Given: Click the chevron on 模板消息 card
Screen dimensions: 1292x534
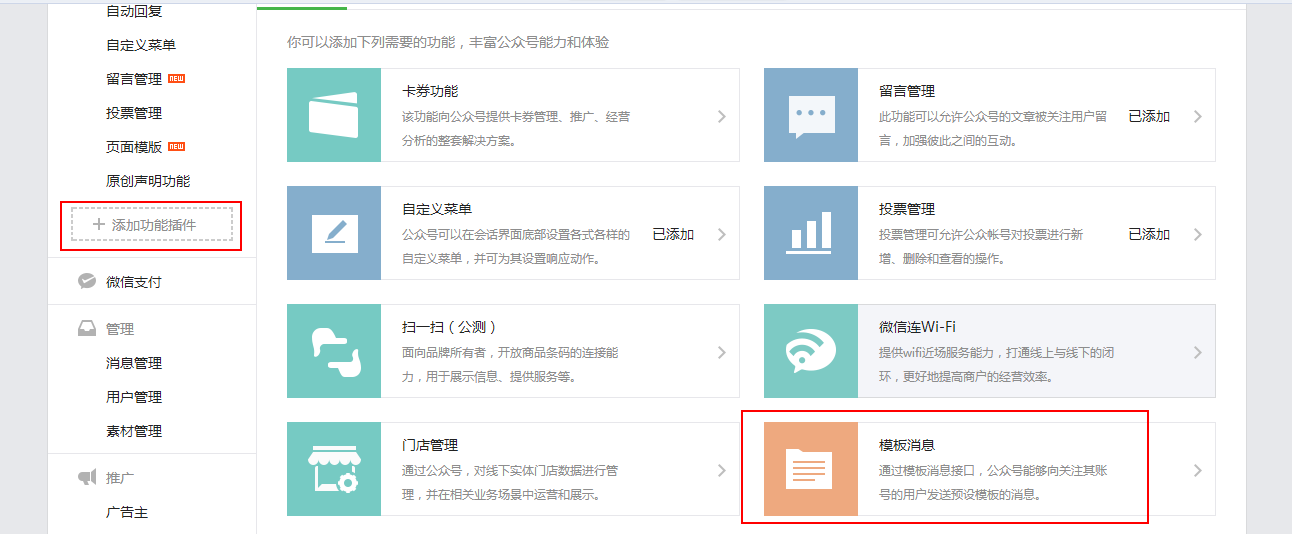Looking at the screenshot, I should (x=1198, y=470).
